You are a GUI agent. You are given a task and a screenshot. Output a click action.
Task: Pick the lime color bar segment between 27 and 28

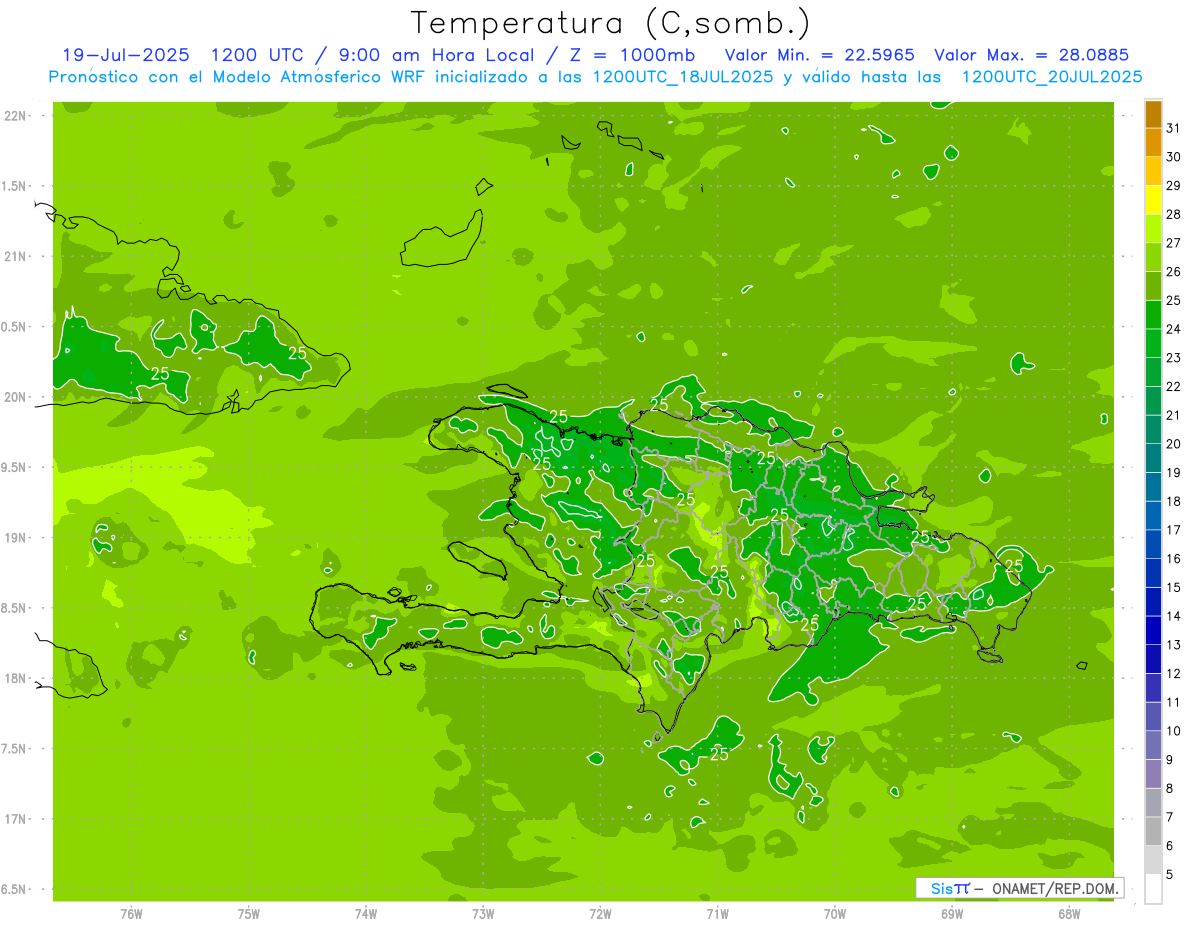[1153, 229]
